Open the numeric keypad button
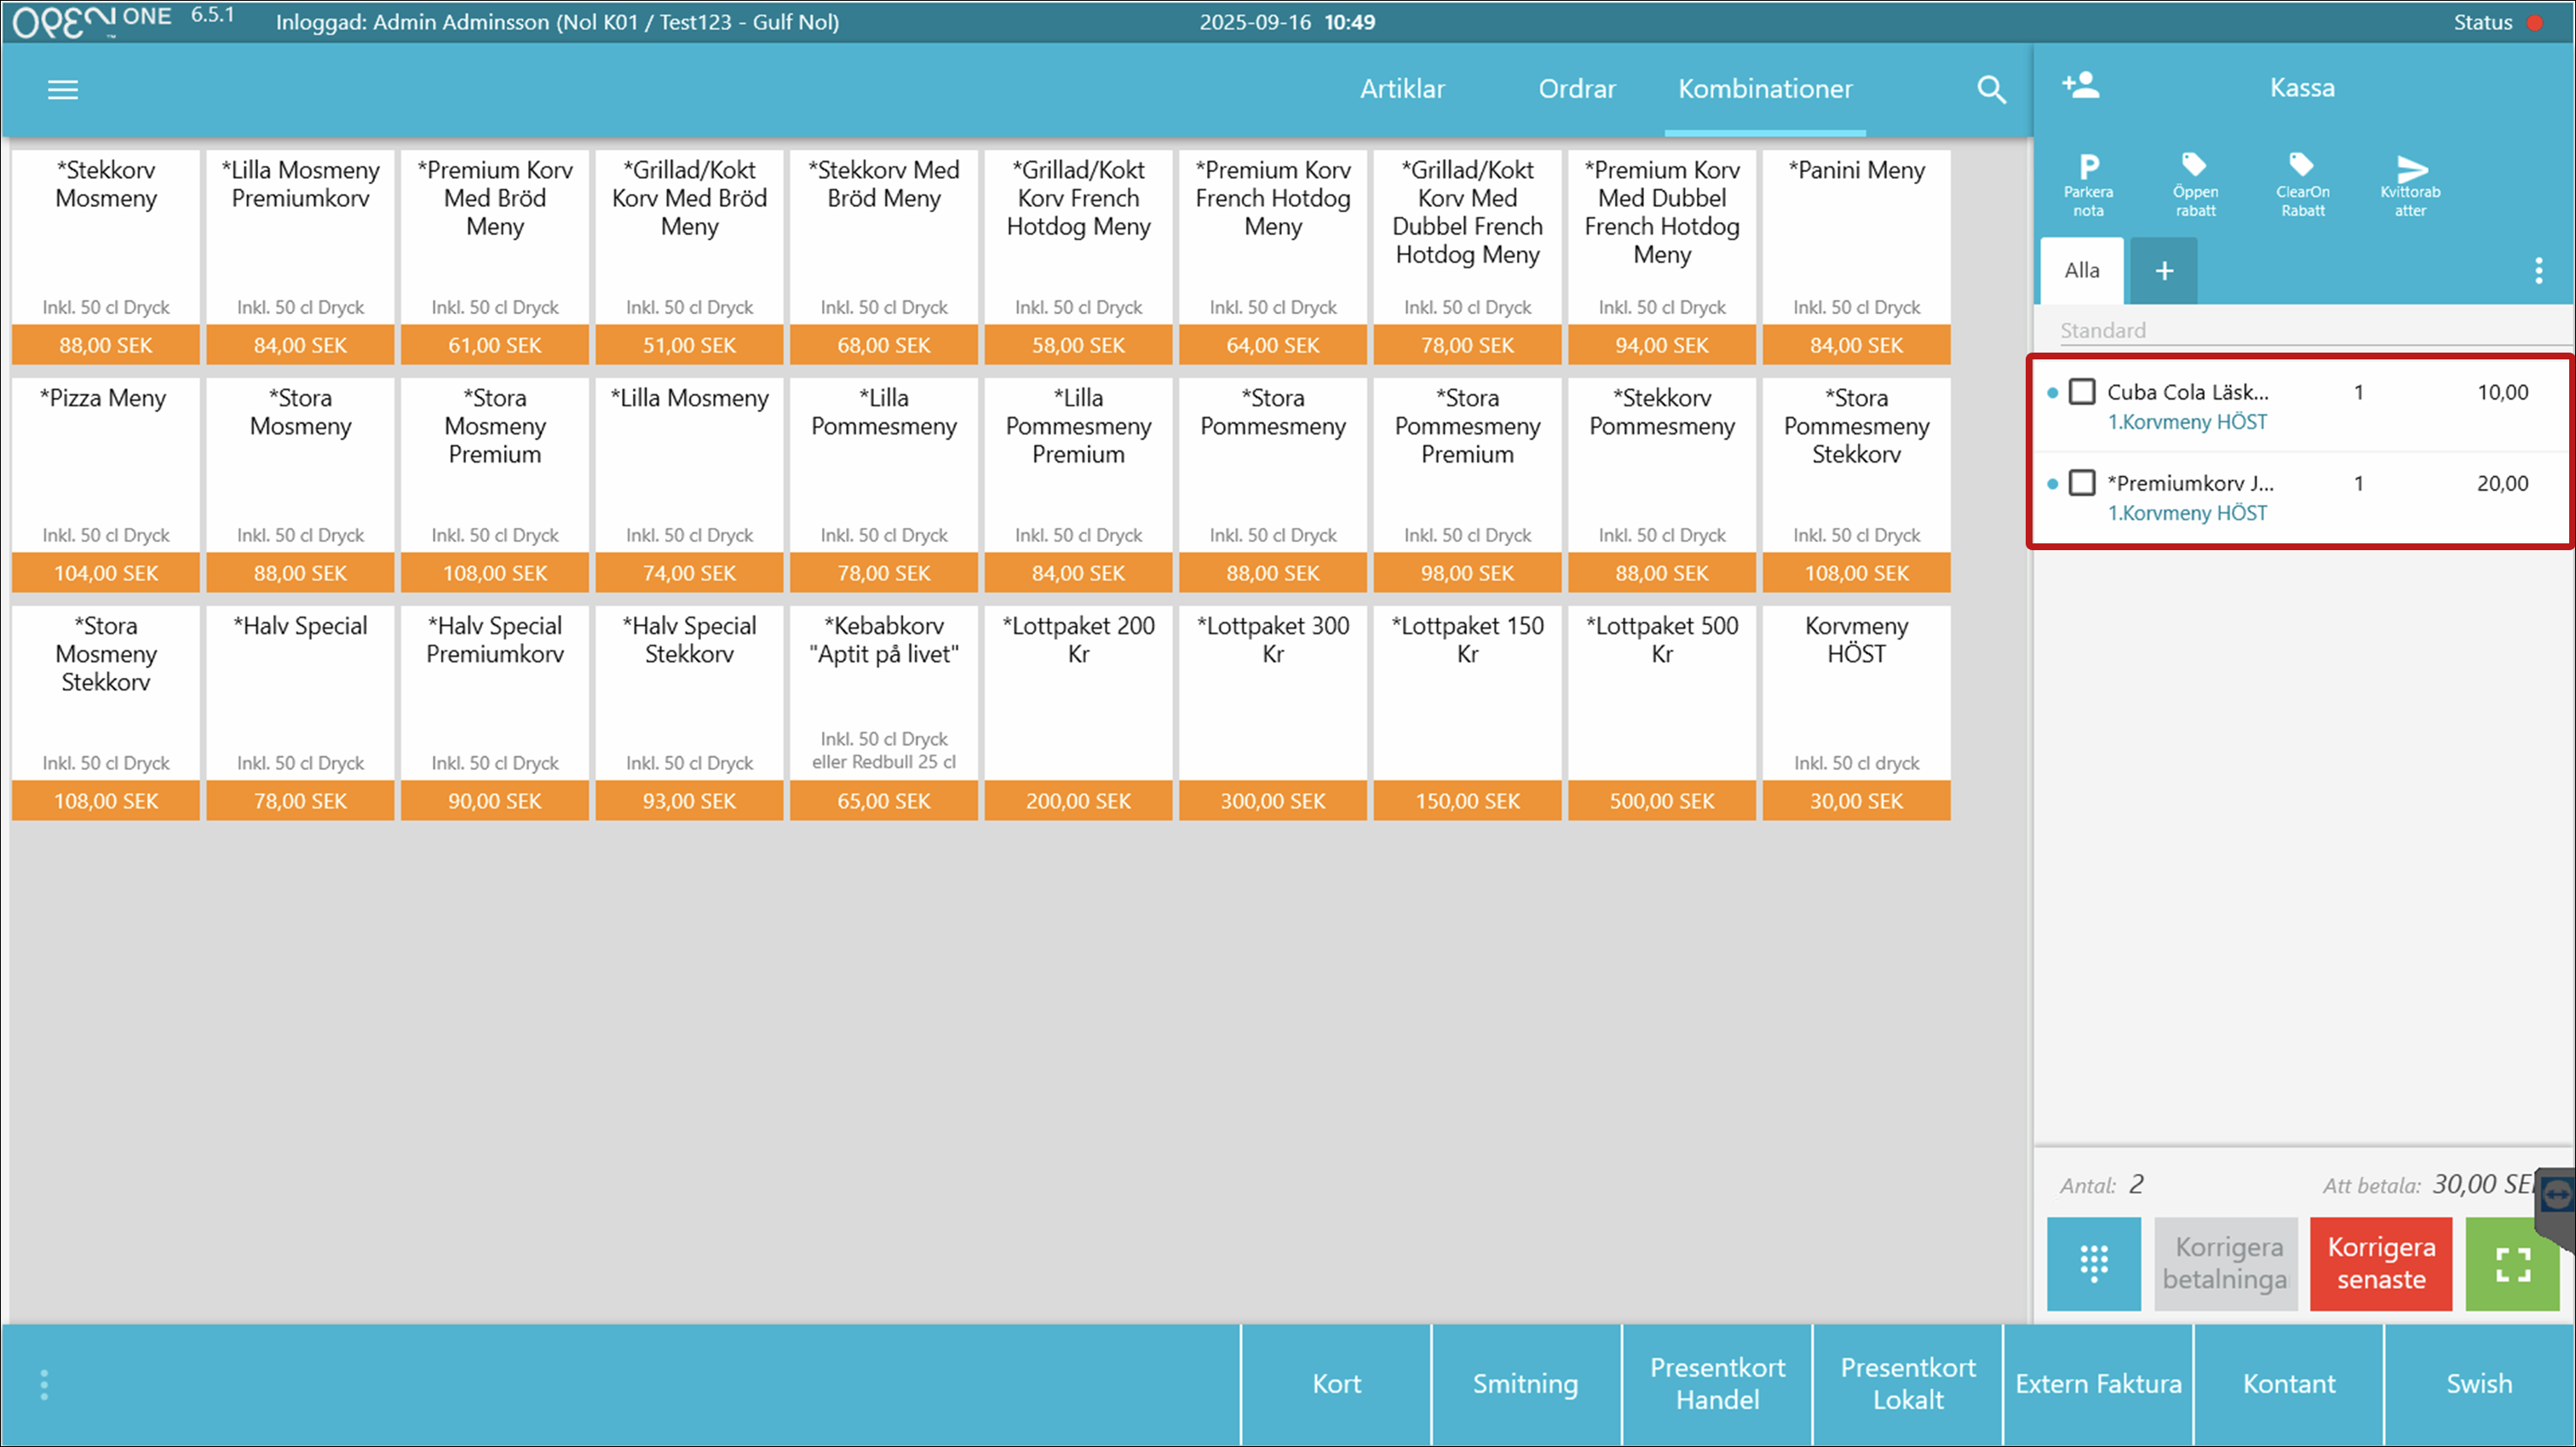Viewport: 2576px width, 1447px height. tap(2093, 1263)
